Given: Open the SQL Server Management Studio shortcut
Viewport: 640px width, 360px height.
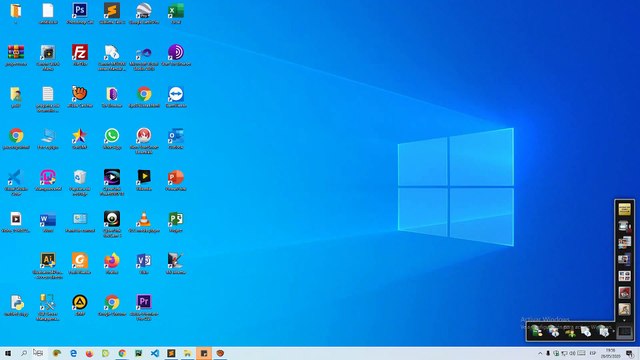Looking at the screenshot, I should (x=48, y=307).
